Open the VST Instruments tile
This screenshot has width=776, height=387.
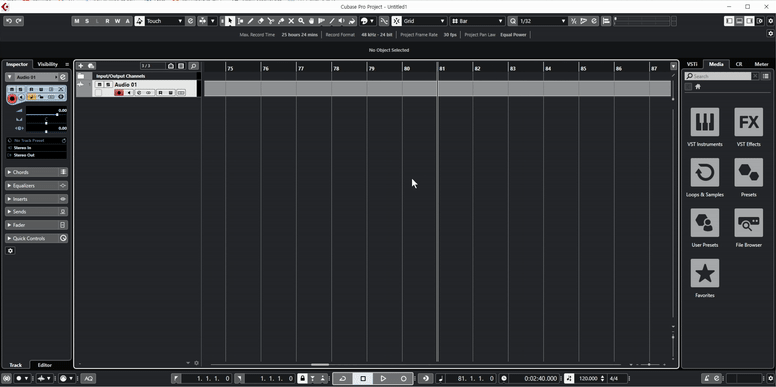[705, 122]
